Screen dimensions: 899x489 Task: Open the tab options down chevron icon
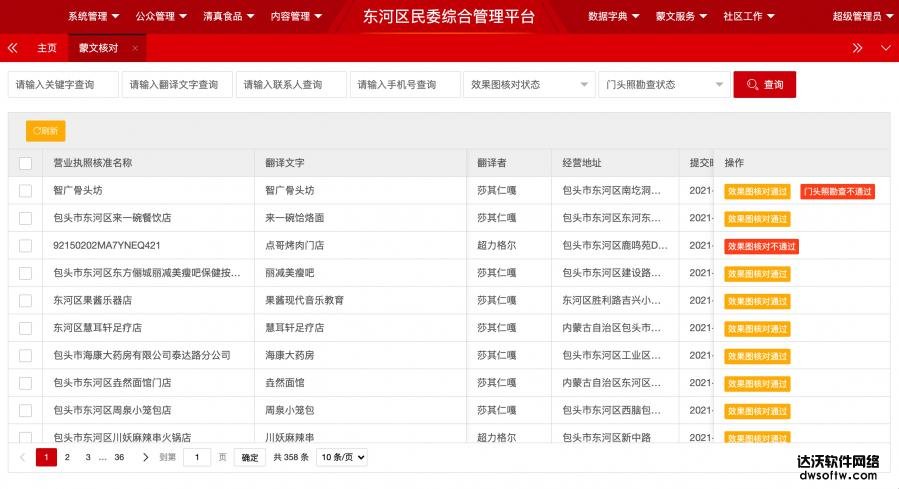(x=885, y=48)
